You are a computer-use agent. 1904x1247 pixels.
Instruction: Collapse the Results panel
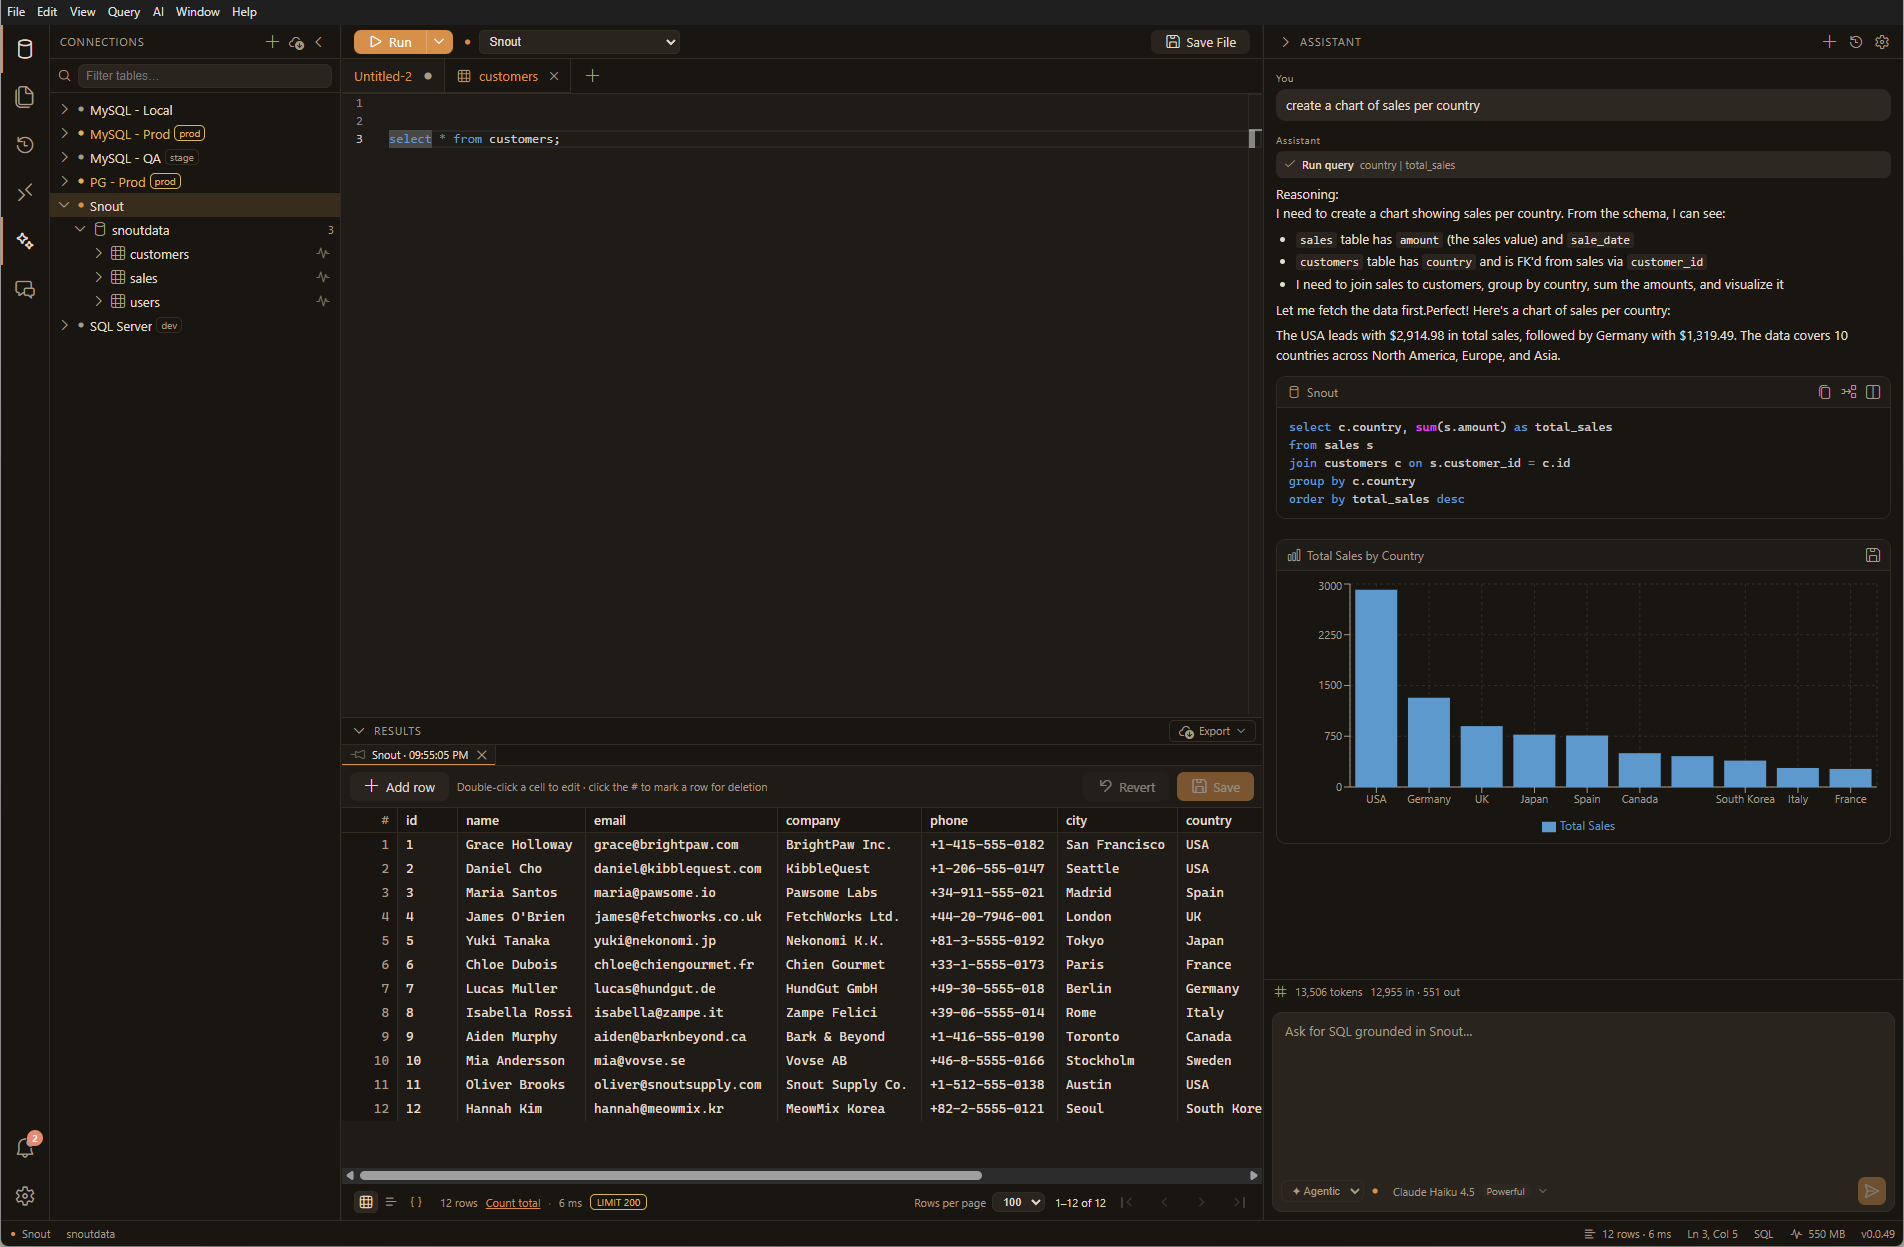359,731
